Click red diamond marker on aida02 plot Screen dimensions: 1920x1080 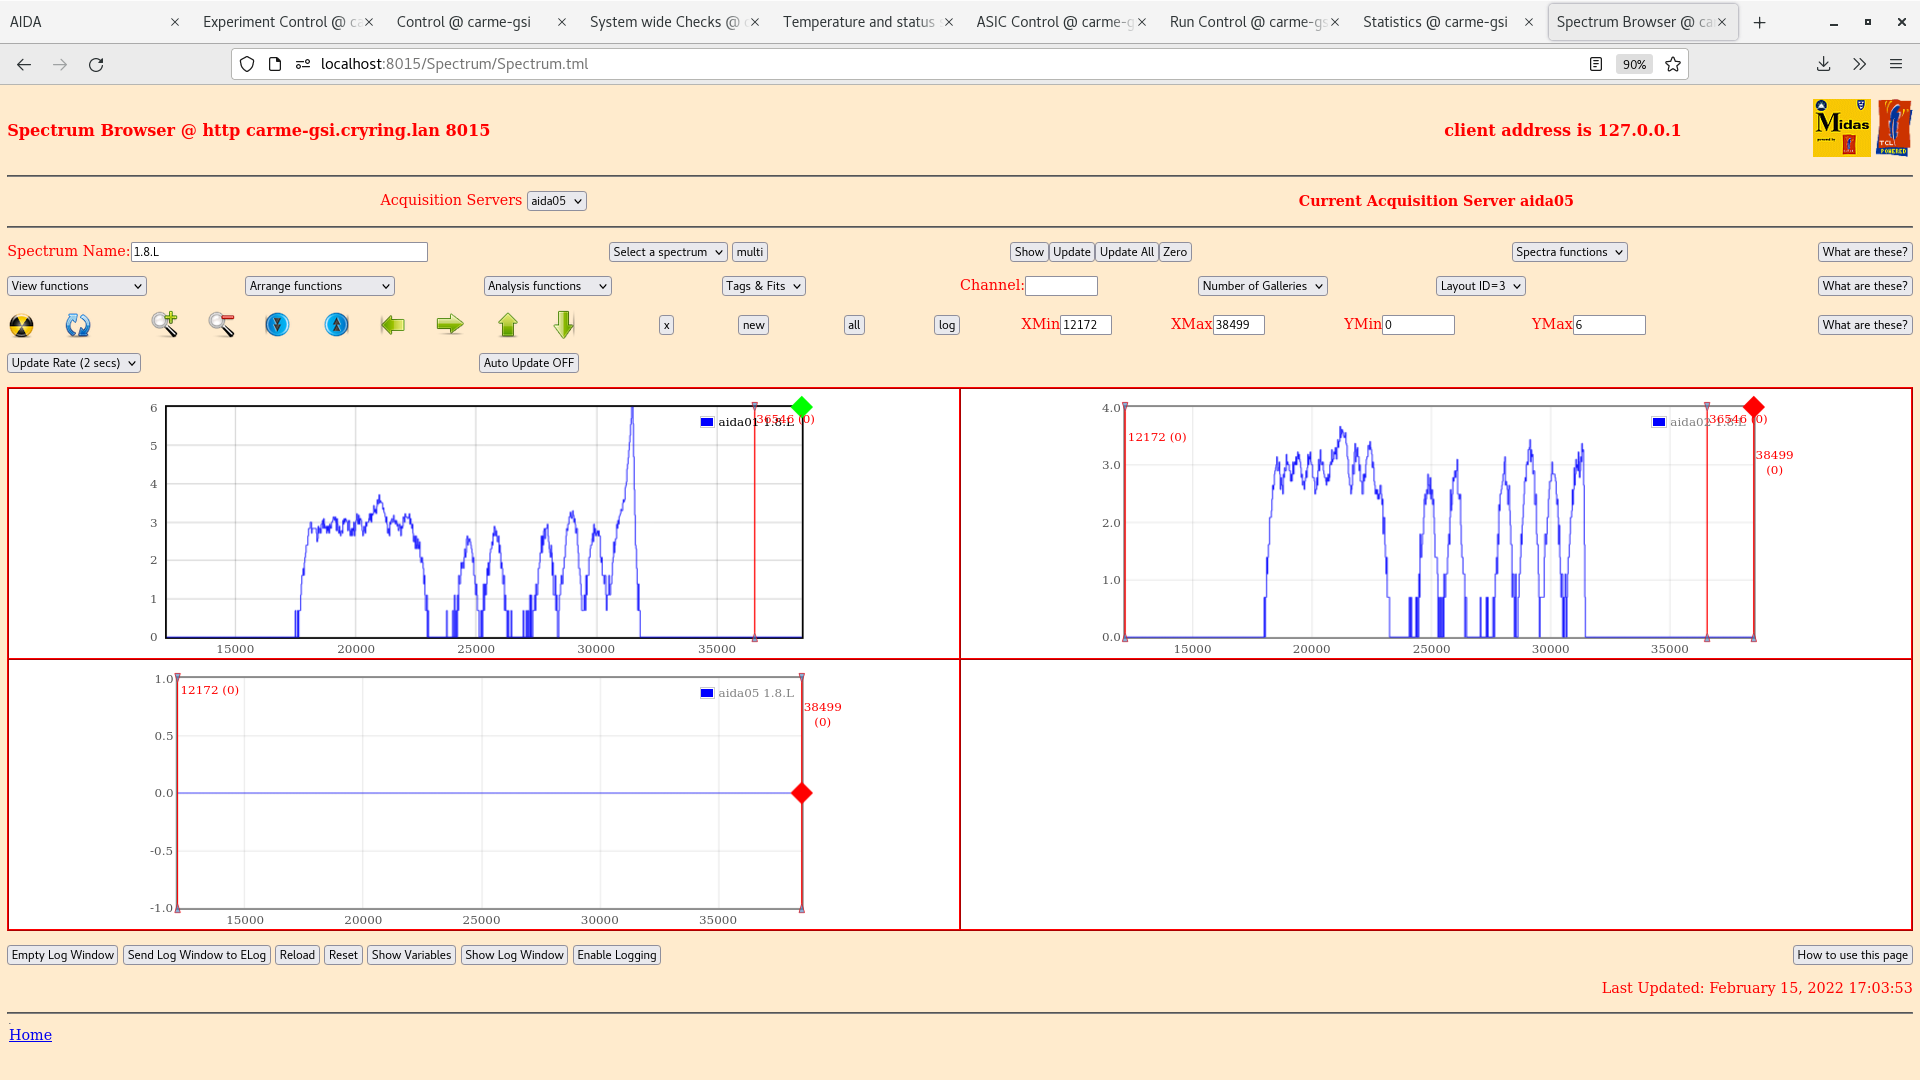point(1754,407)
